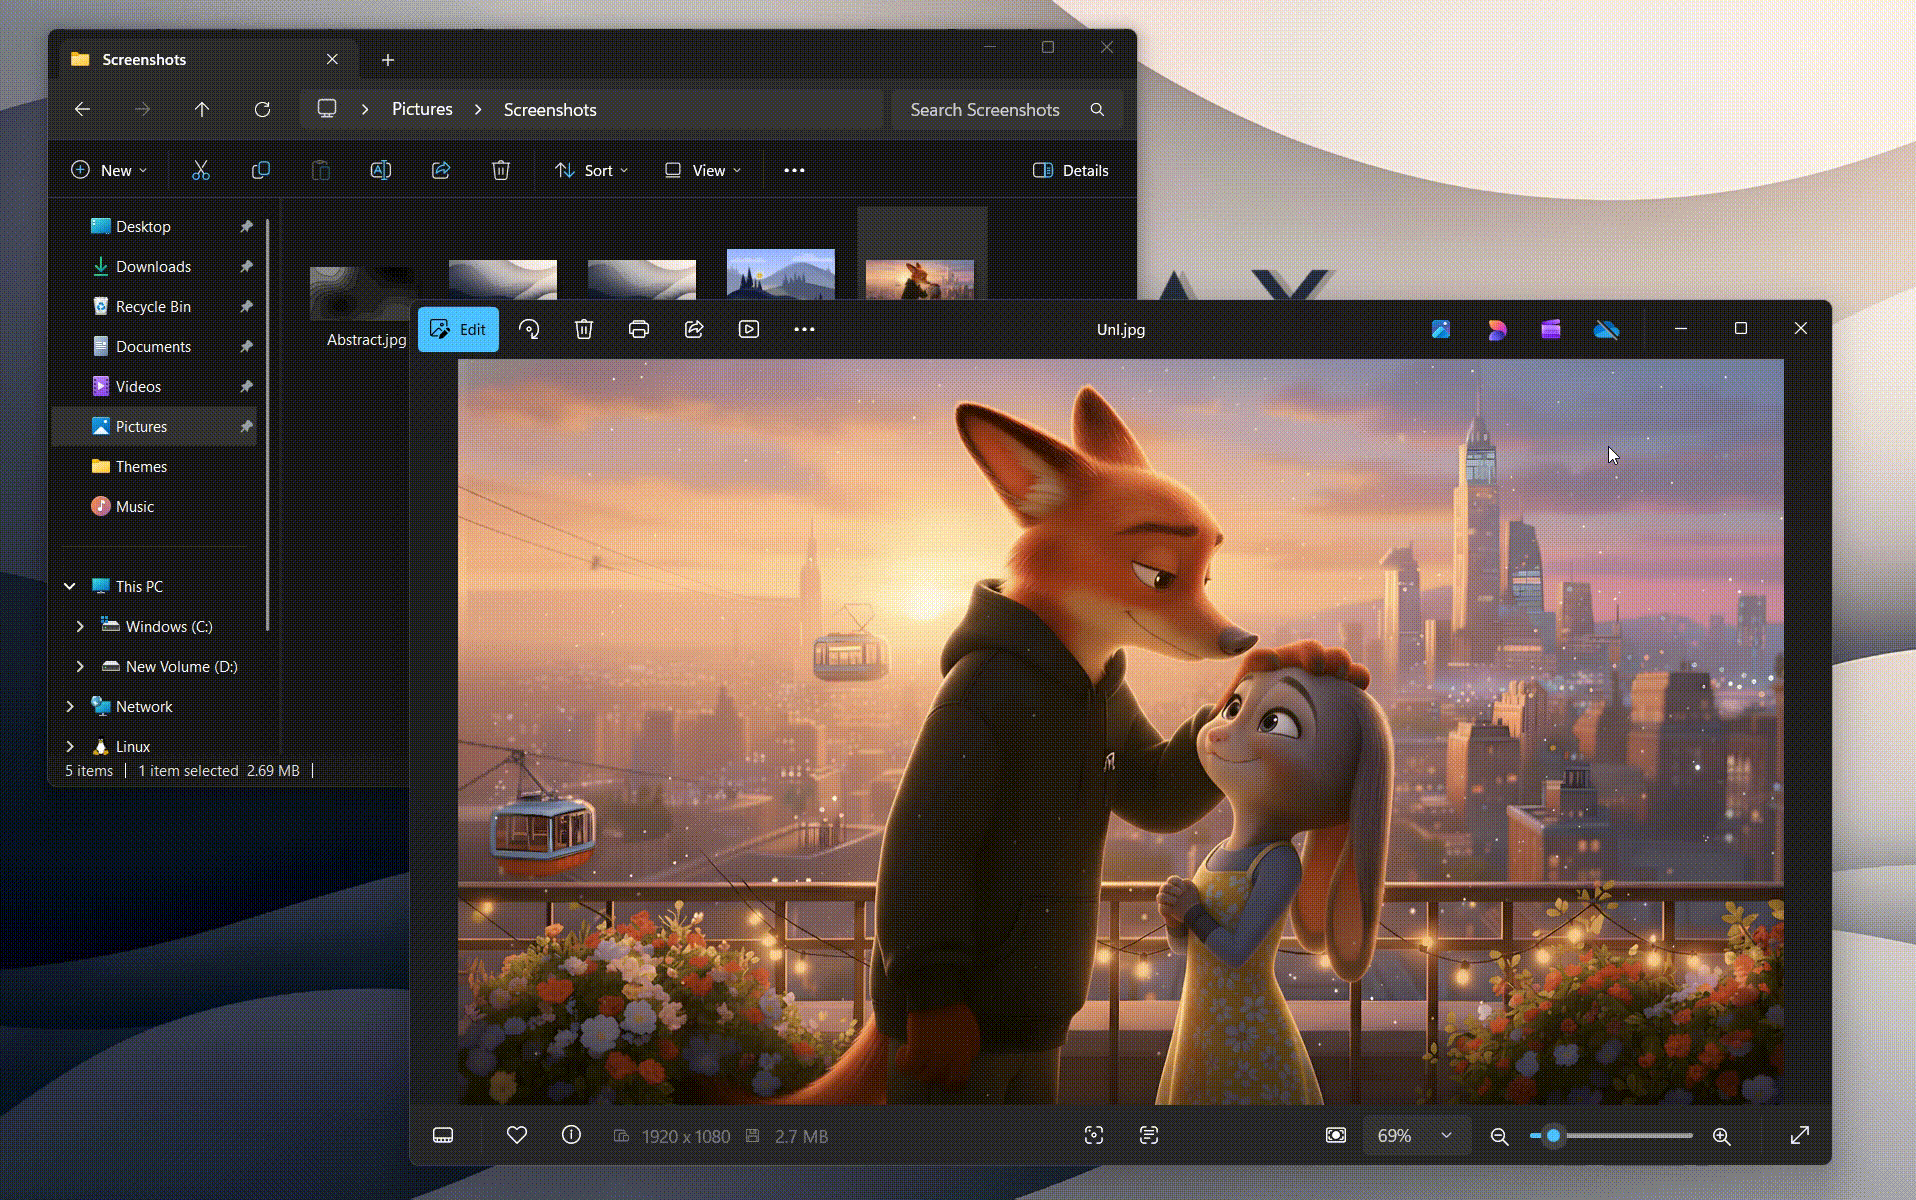The width and height of the screenshot is (1916, 1200).
Task: Rotate the image in Photos toolbar
Action: click(529, 329)
